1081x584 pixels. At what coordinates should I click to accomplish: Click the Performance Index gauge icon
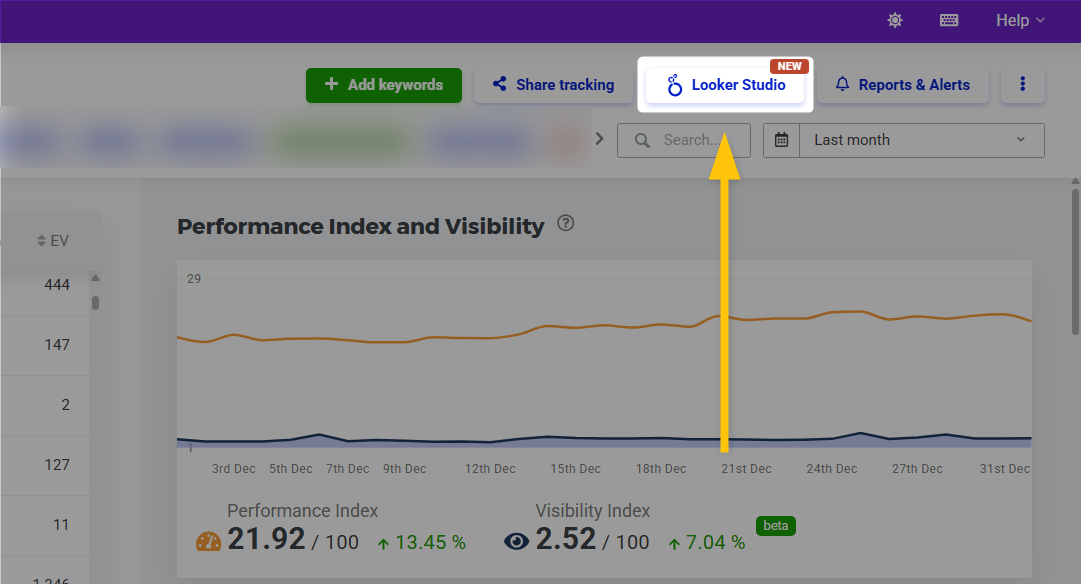click(209, 542)
